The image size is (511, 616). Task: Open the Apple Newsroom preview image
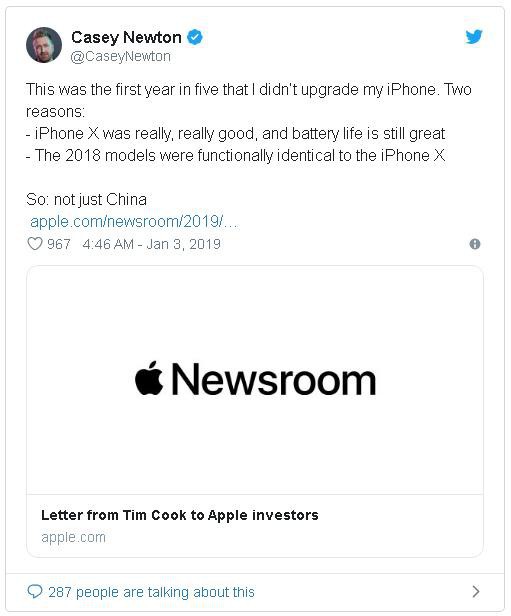tap(255, 380)
